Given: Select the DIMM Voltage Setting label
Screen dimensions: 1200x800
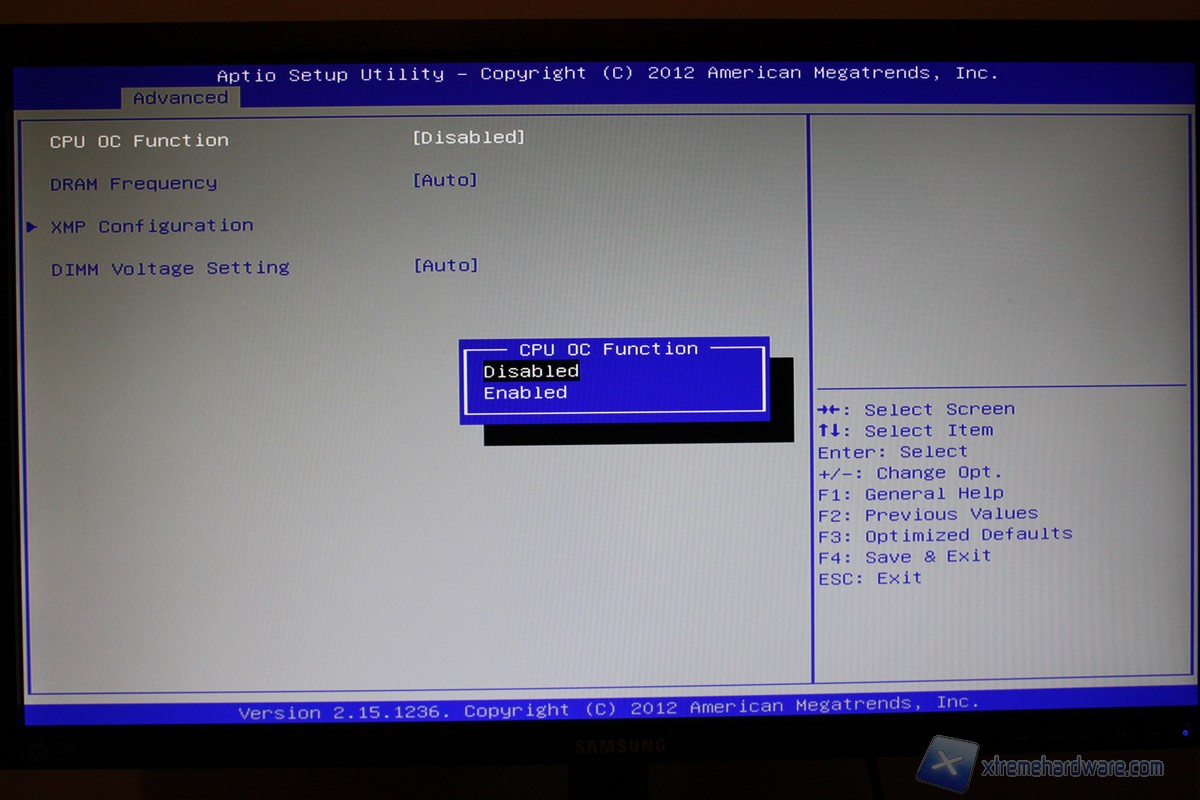Looking at the screenshot, I should (170, 268).
